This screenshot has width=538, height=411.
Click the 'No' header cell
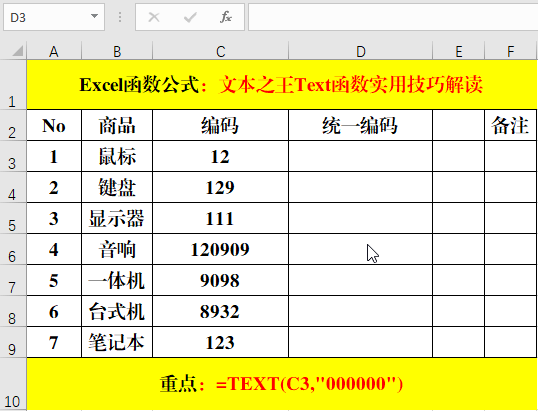click(x=54, y=125)
